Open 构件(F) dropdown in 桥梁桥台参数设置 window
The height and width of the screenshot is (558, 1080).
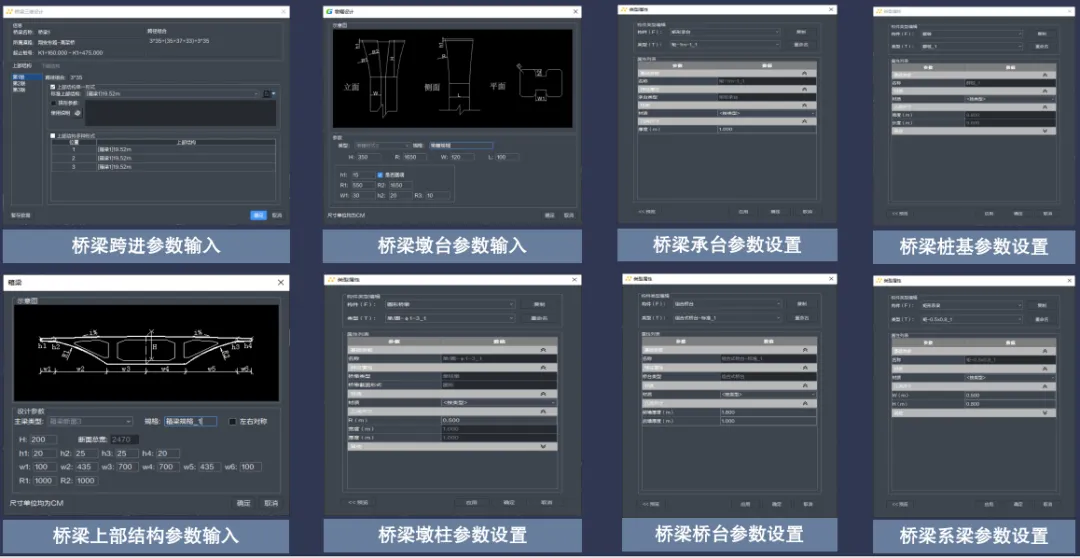tap(725, 304)
